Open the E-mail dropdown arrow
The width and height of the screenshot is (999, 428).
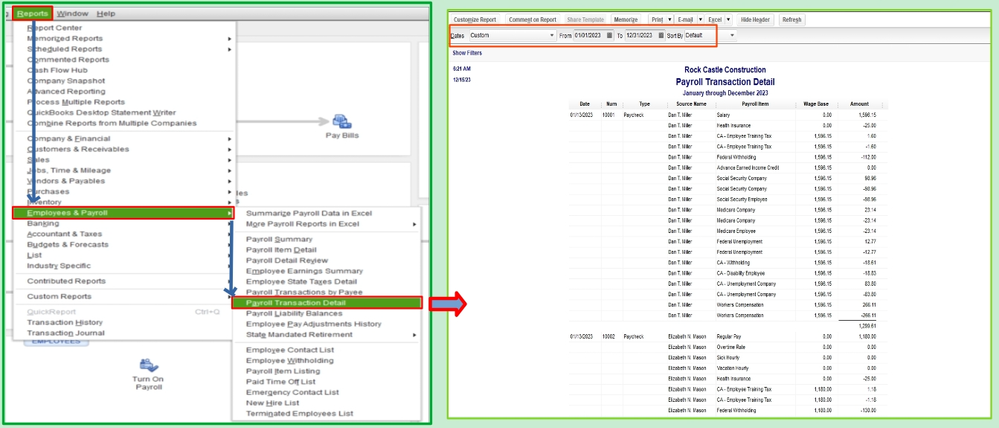coord(700,20)
